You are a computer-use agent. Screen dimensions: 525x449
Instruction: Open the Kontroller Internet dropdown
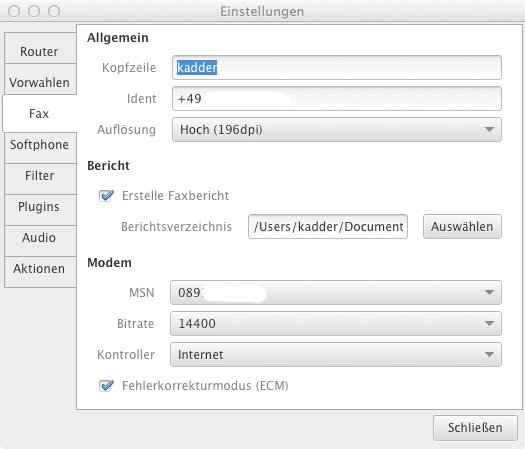[x=335, y=355]
